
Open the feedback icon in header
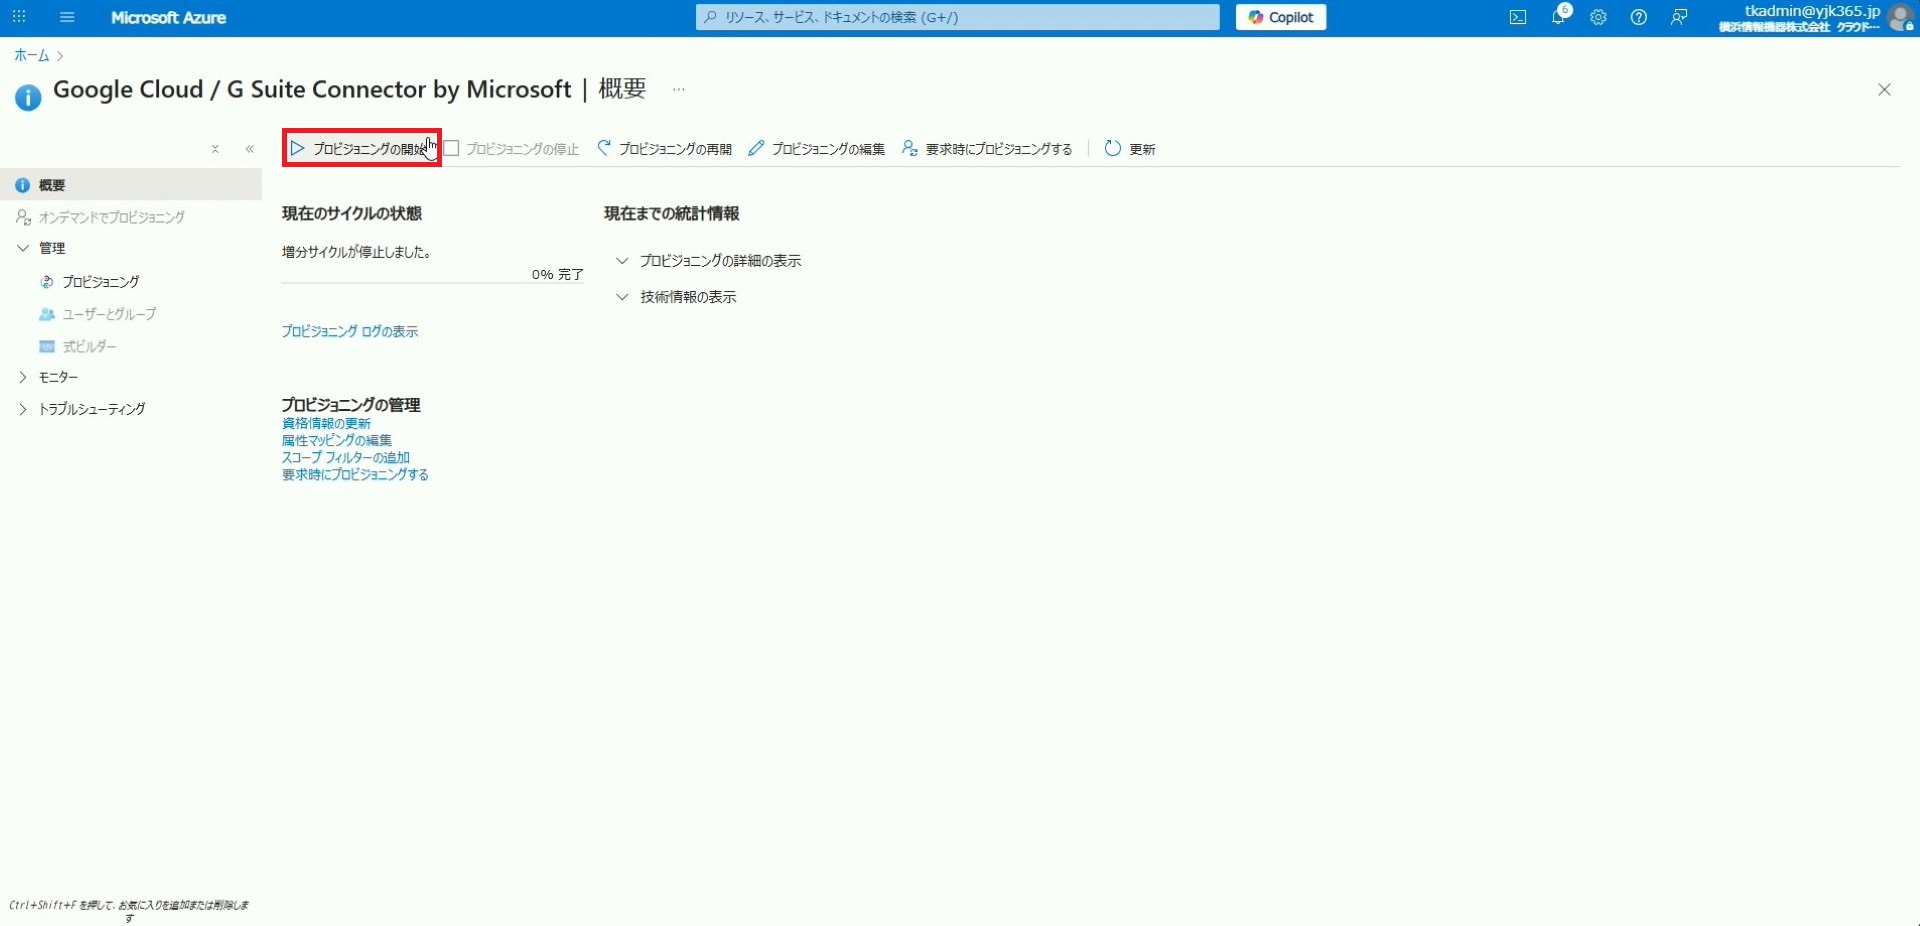click(1679, 17)
